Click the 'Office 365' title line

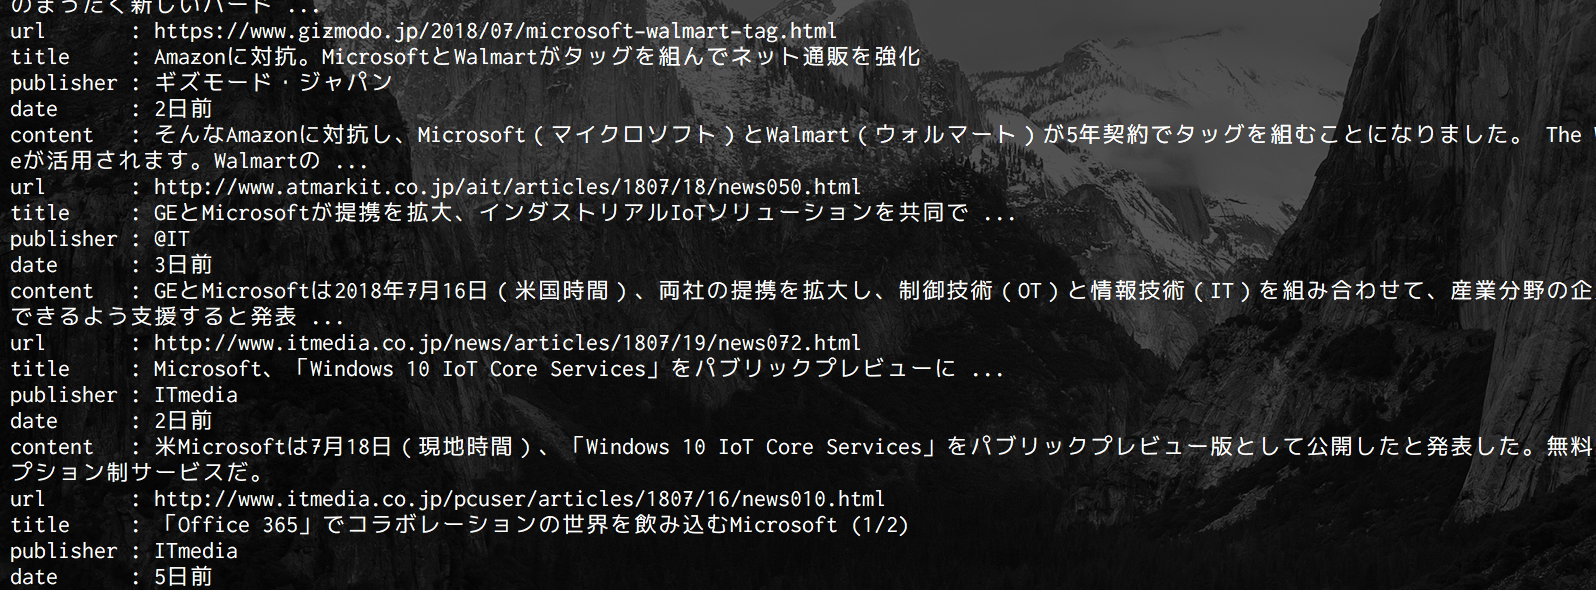[531, 525]
